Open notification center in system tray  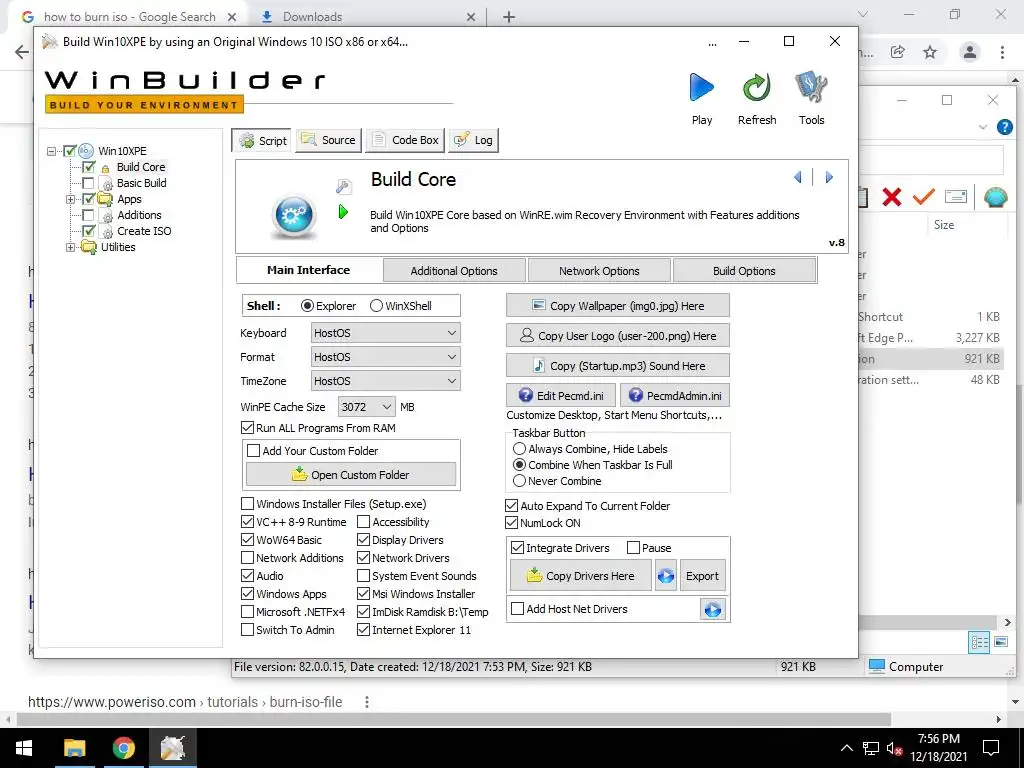(x=991, y=748)
